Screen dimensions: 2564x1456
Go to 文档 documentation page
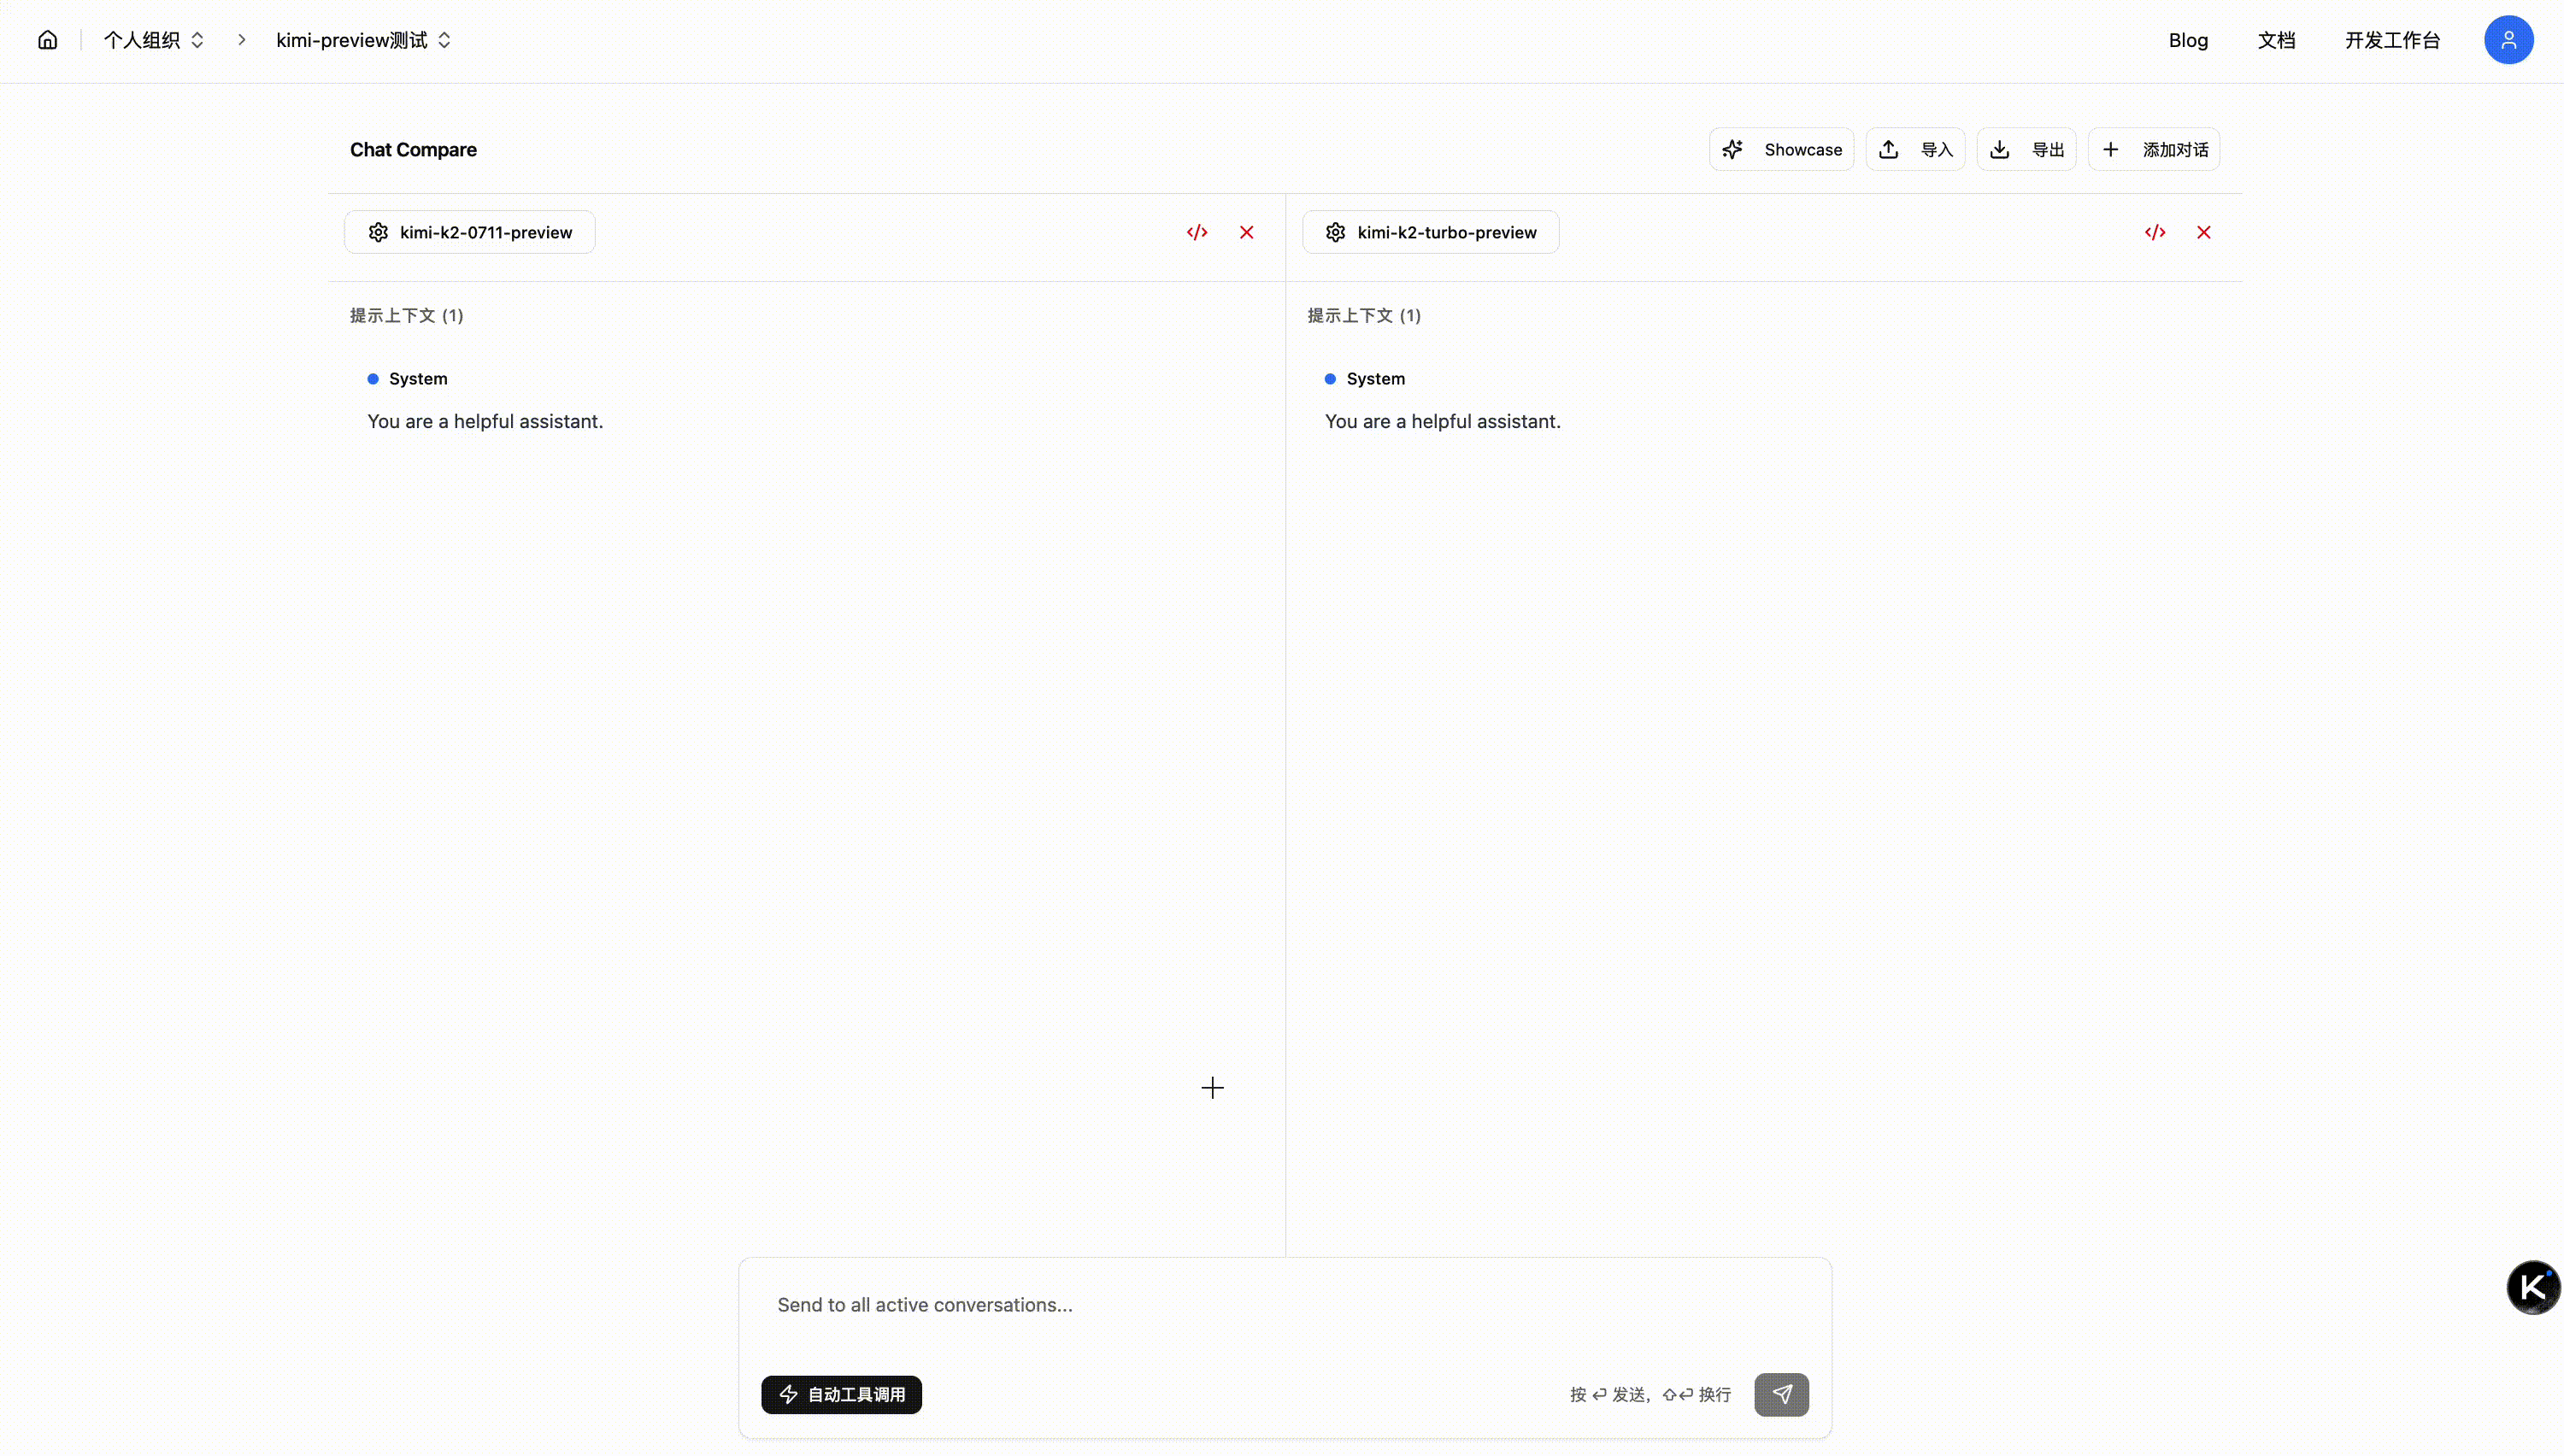click(2276, 40)
